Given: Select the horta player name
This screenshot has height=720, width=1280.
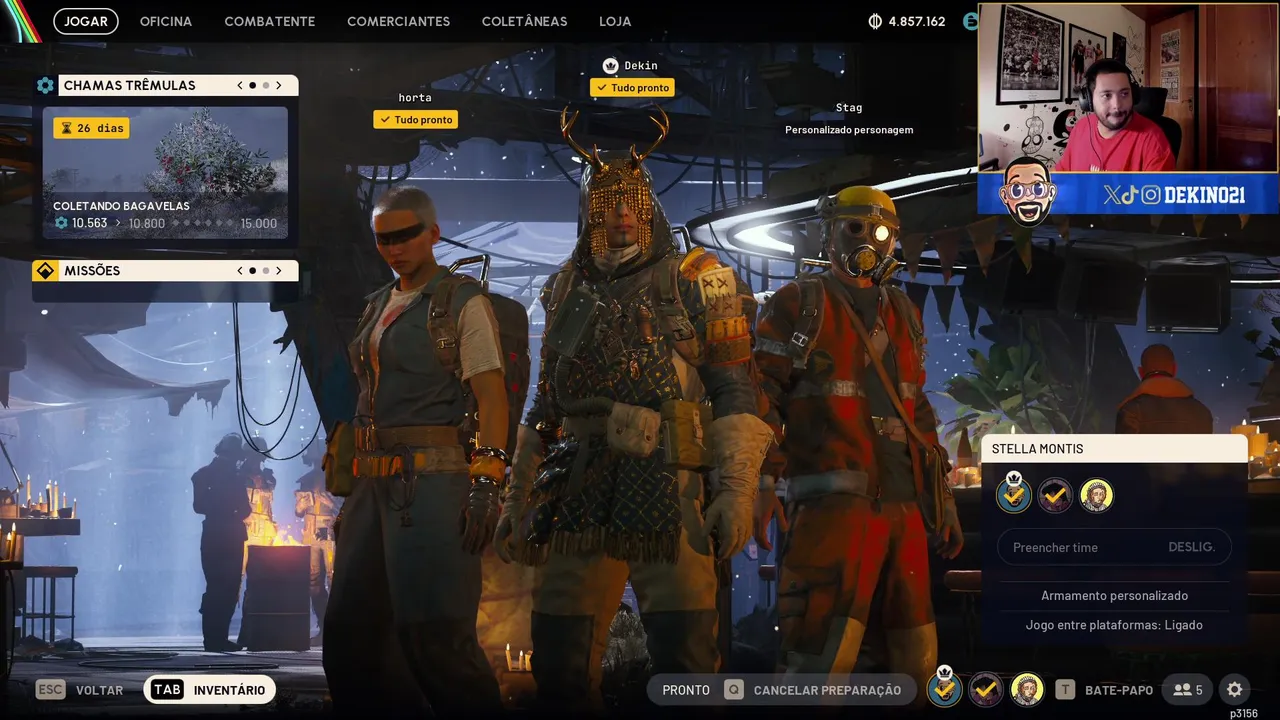Looking at the screenshot, I should coord(415,98).
